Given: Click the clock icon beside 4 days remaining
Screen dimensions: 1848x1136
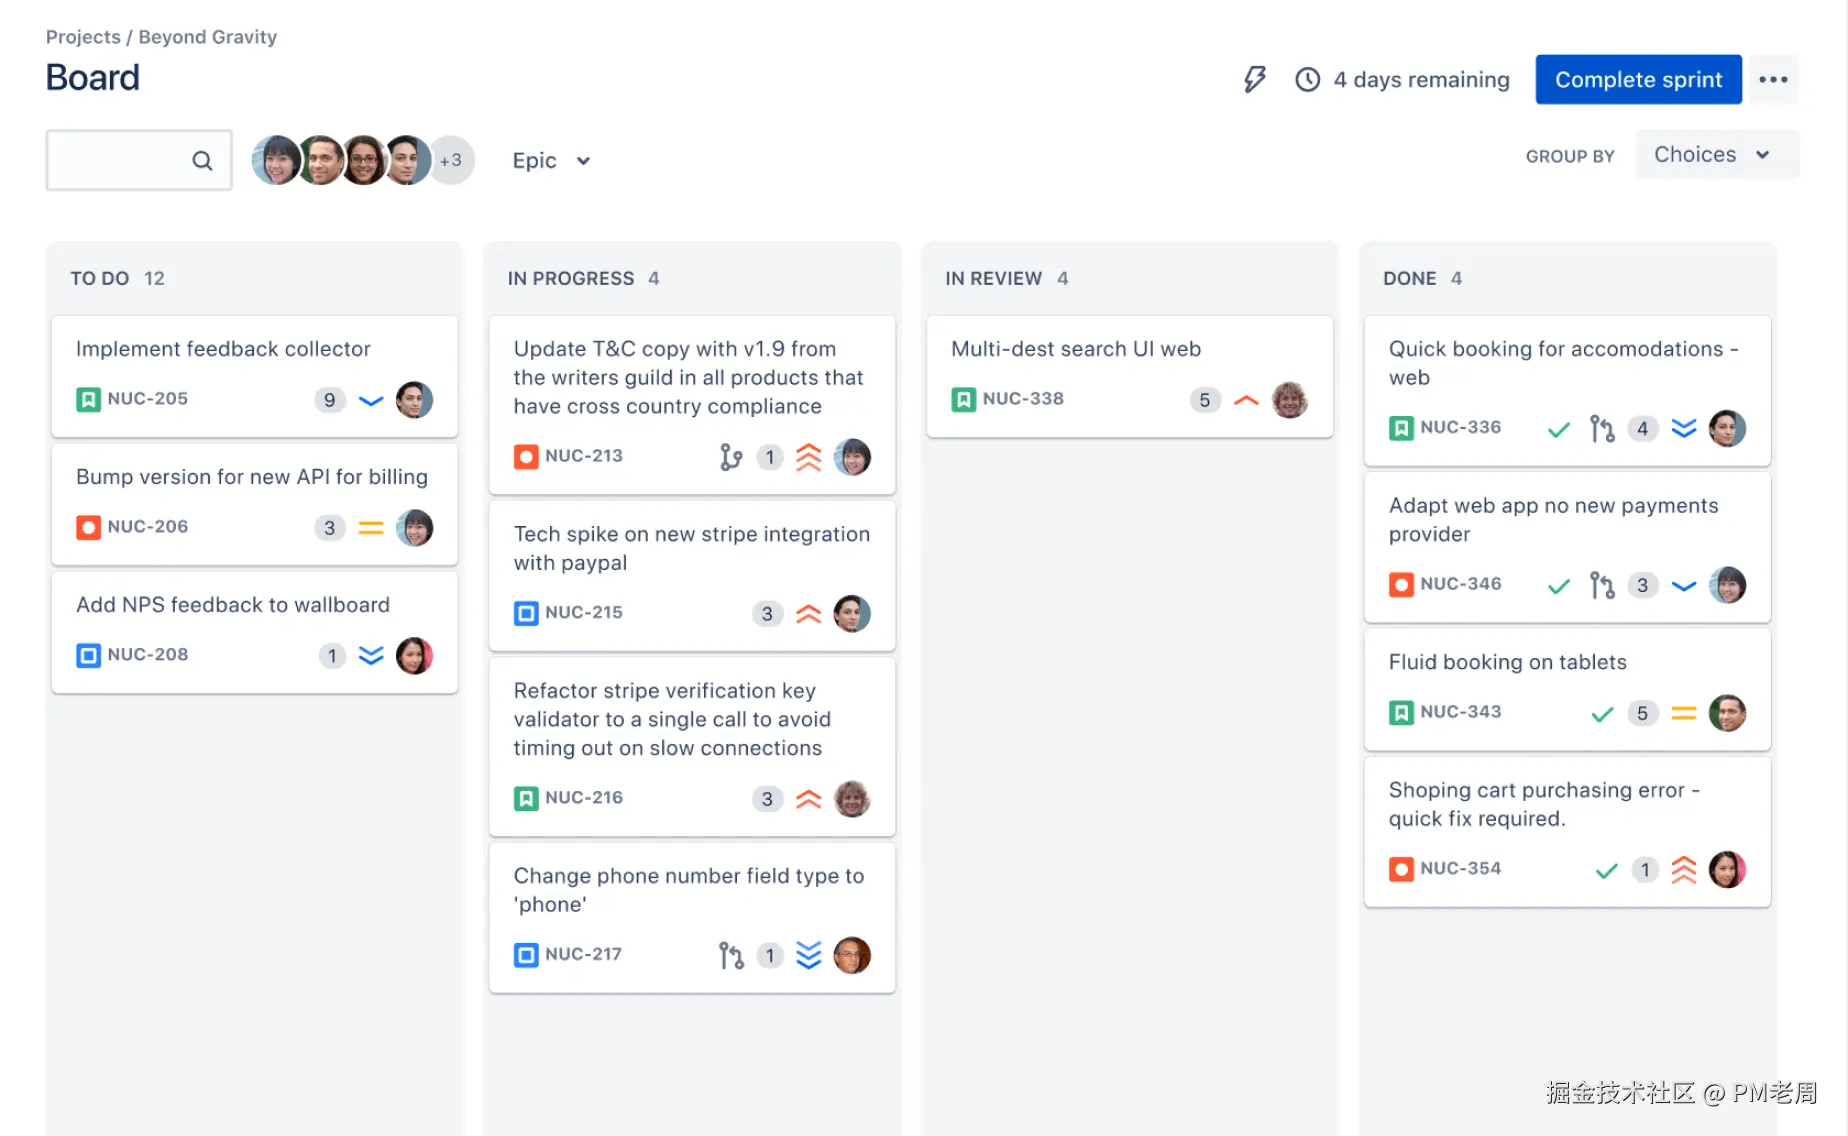Looking at the screenshot, I should [1307, 79].
